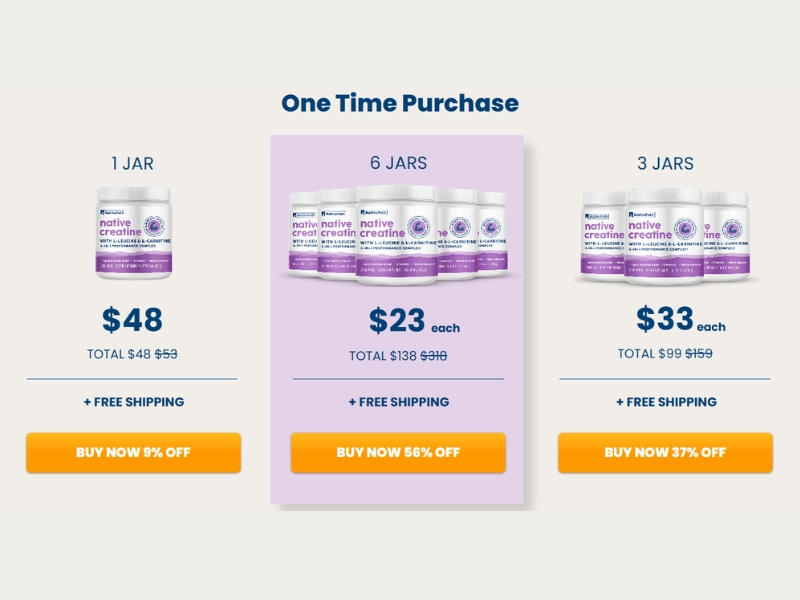Viewport: 800px width, 600px height.
Task: Click the BUY NOW 9% OFF button
Action: point(133,452)
